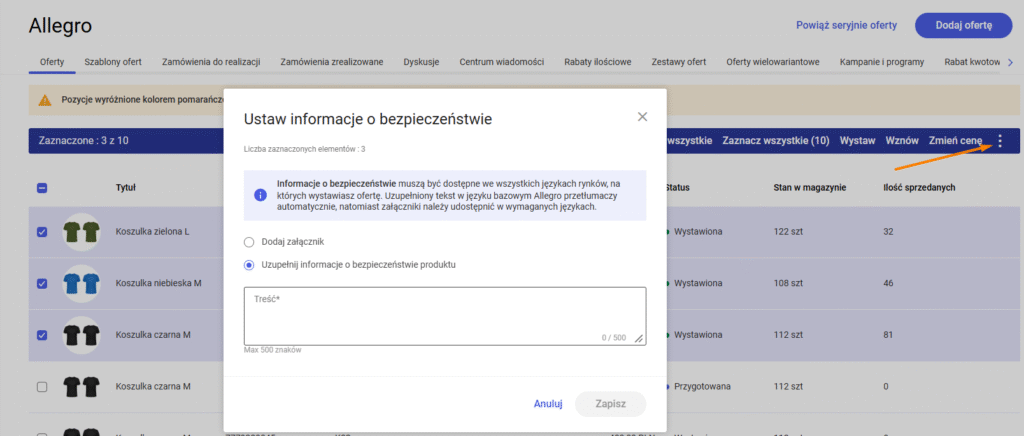Open the Rabaty ilościowe tab
Viewport: 1024px width, 436px height.
pos(598,62)
